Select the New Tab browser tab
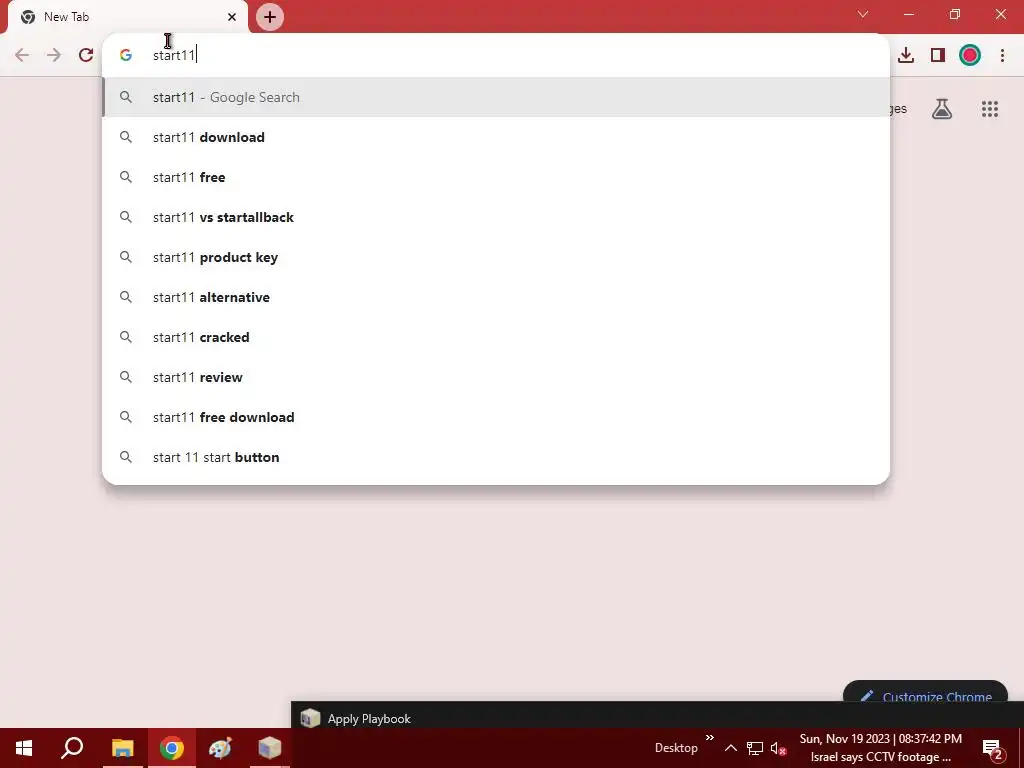1024x768 pixels. pos(127,17)
